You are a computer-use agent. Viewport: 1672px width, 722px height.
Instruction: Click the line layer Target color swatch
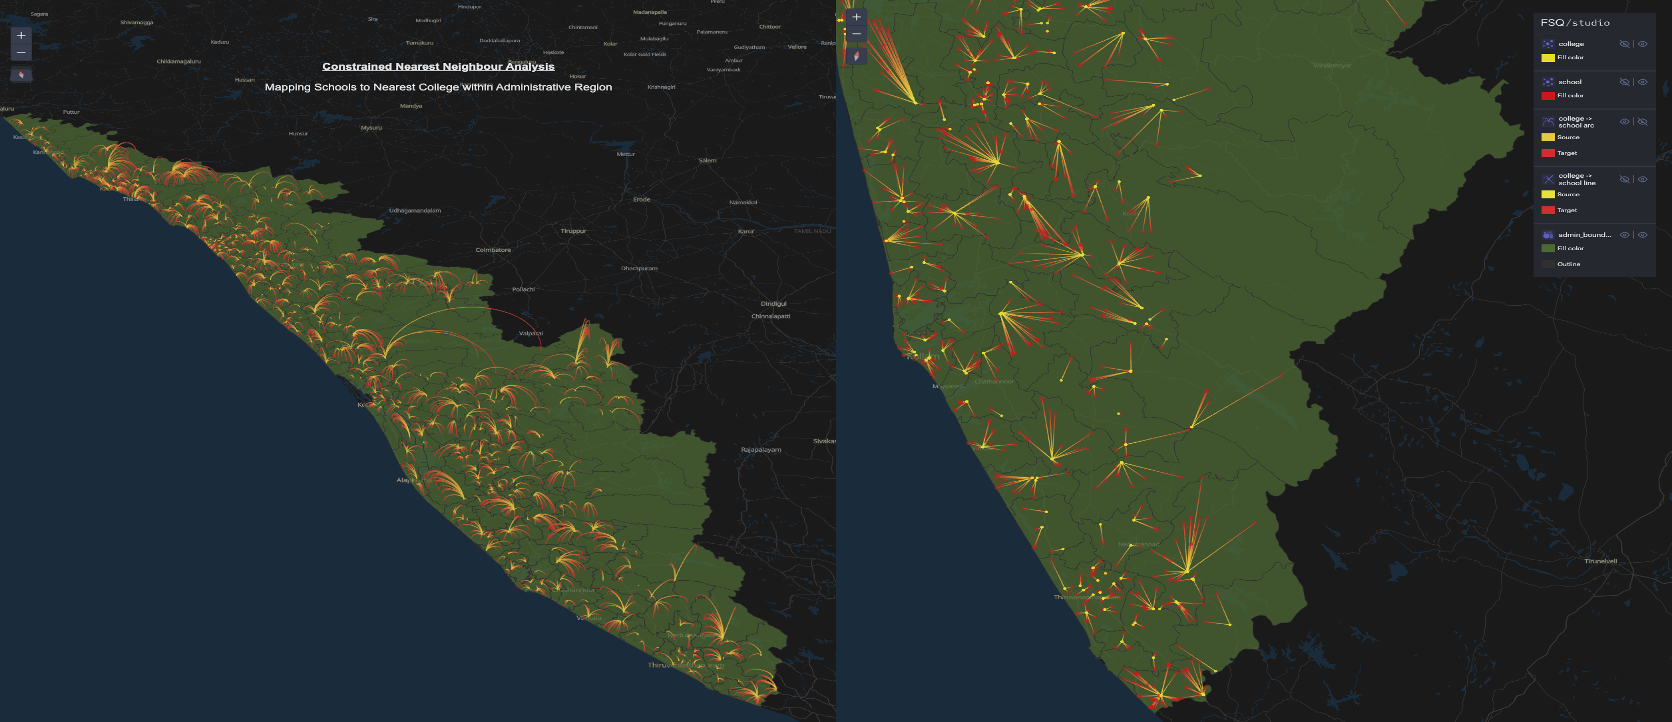click(x=1548, y=210)
